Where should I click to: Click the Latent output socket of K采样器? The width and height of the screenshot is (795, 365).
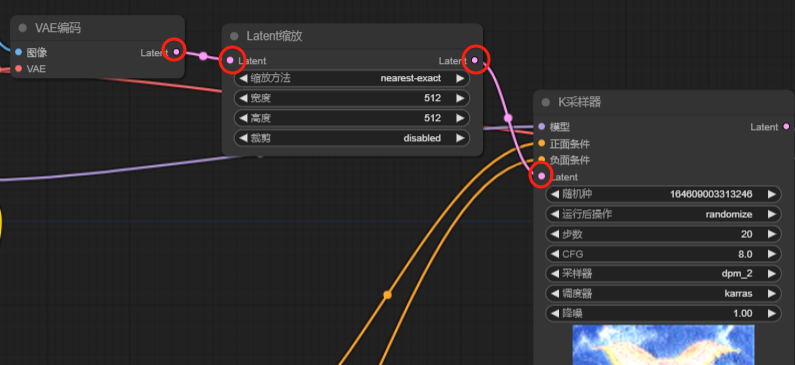click(x=786, y=127)
